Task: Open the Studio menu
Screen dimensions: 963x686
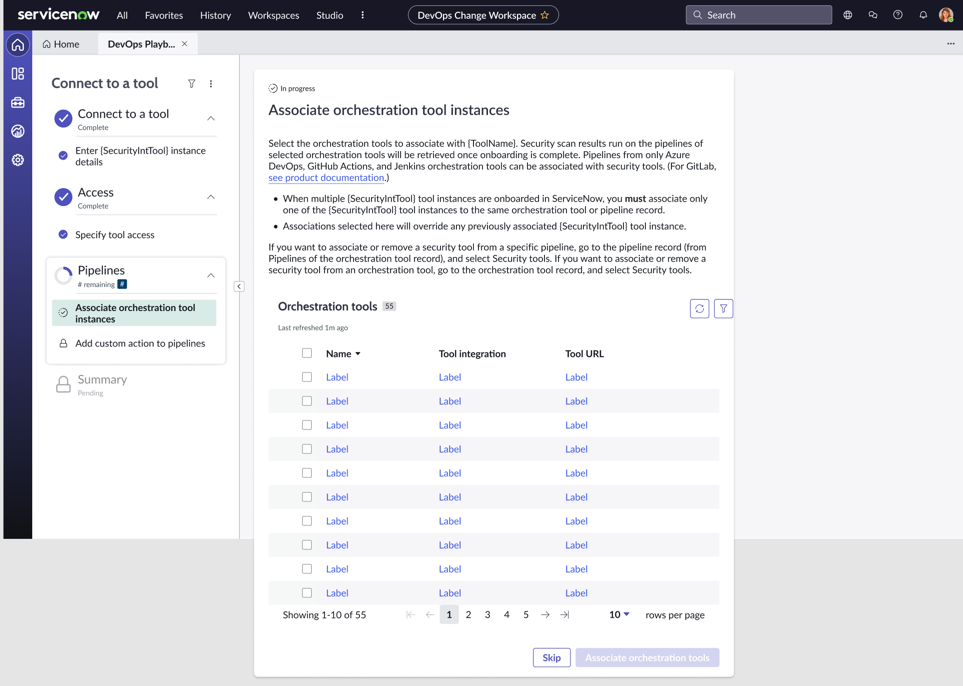Action: coord(330,15)
